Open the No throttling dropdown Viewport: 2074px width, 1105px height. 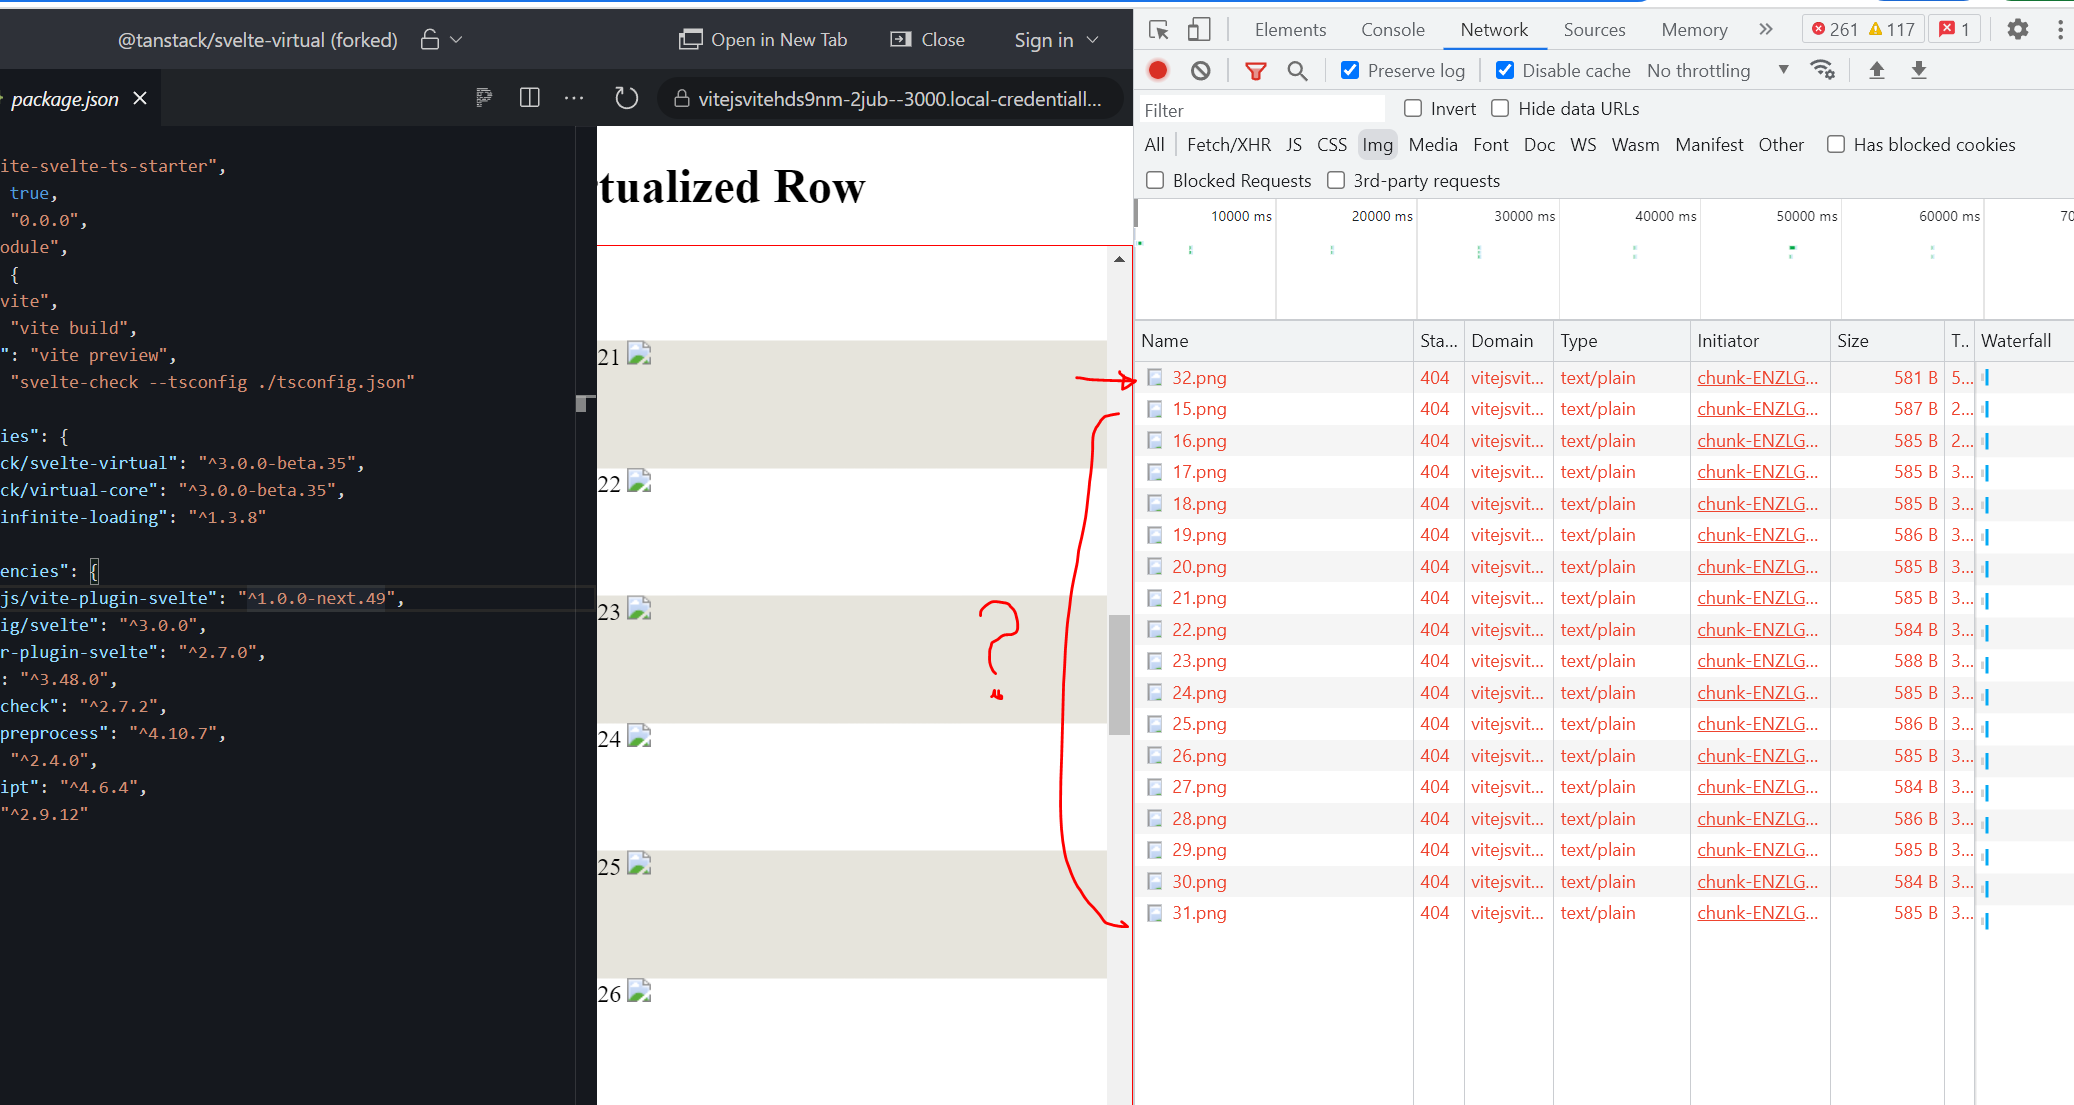pos(1710,70)
